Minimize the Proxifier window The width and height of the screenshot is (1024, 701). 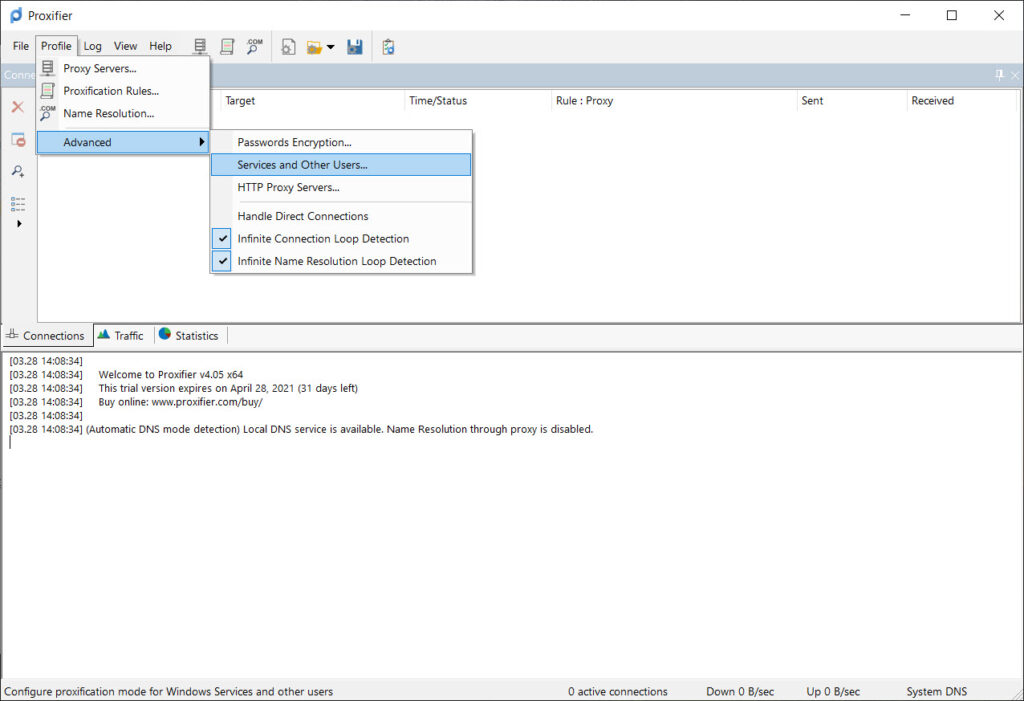point(905,15)
